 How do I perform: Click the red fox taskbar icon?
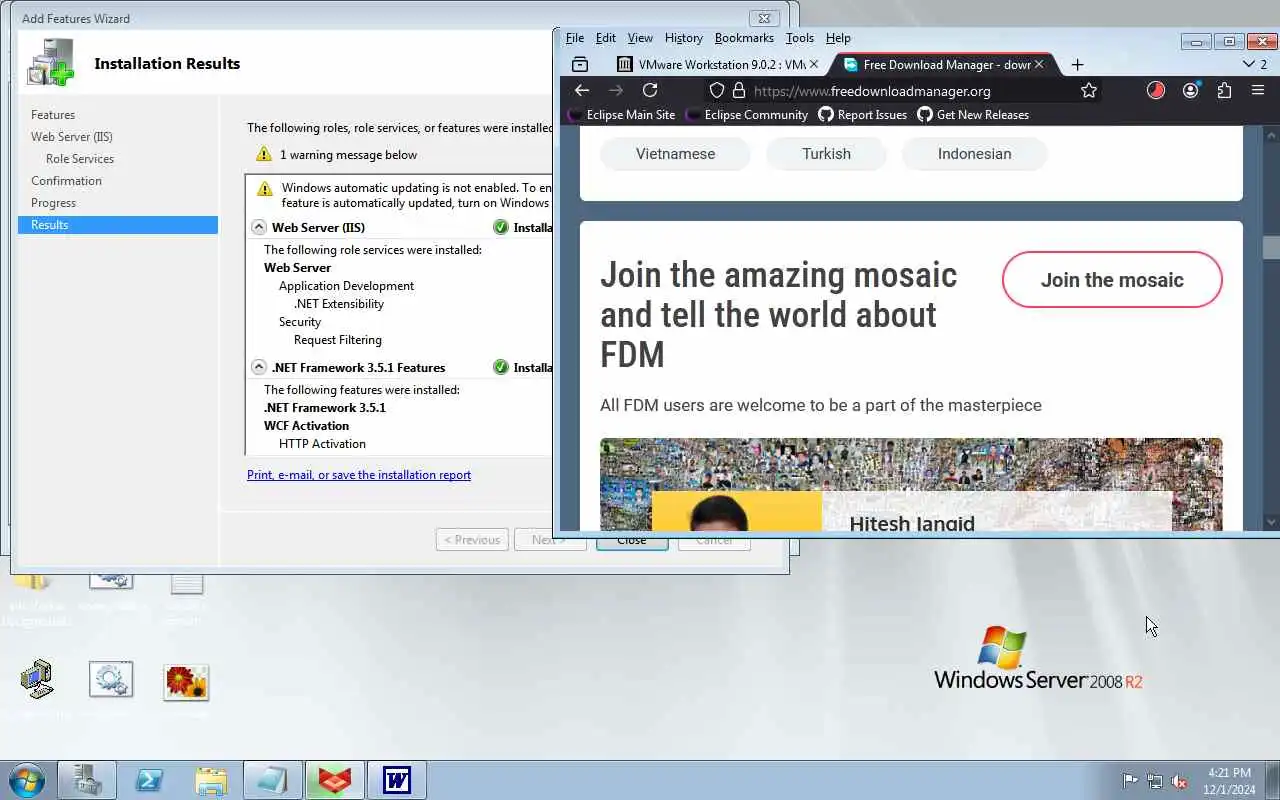(335, 780)
